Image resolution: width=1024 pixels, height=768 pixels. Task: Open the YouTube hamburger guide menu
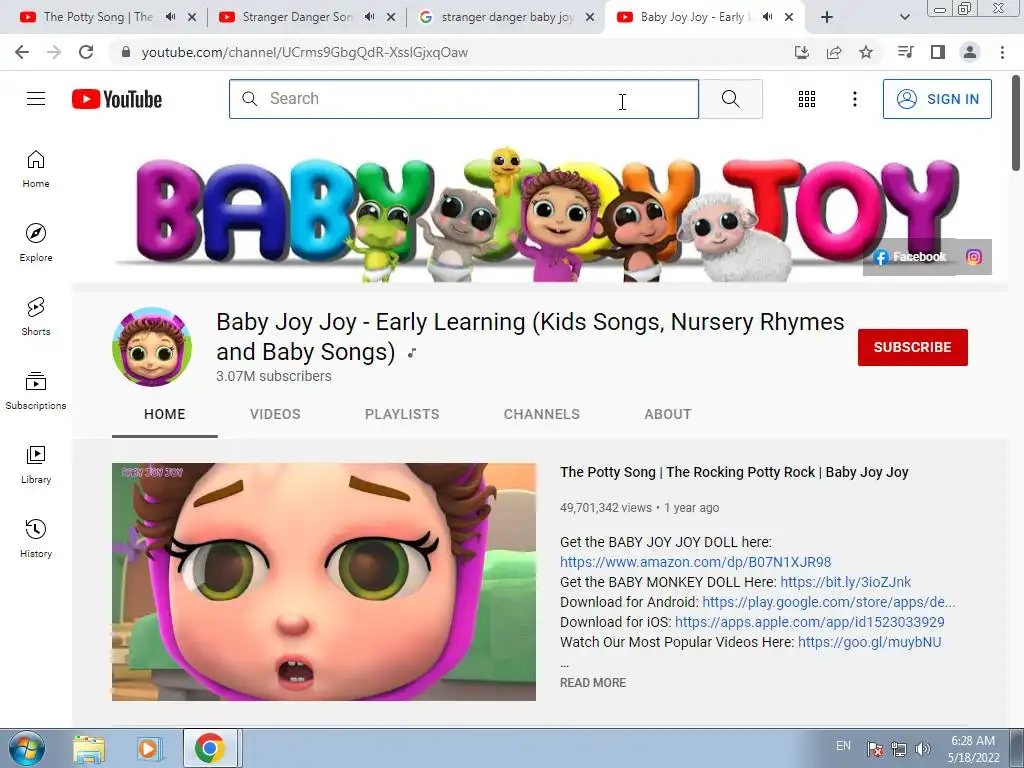(36, 99)
